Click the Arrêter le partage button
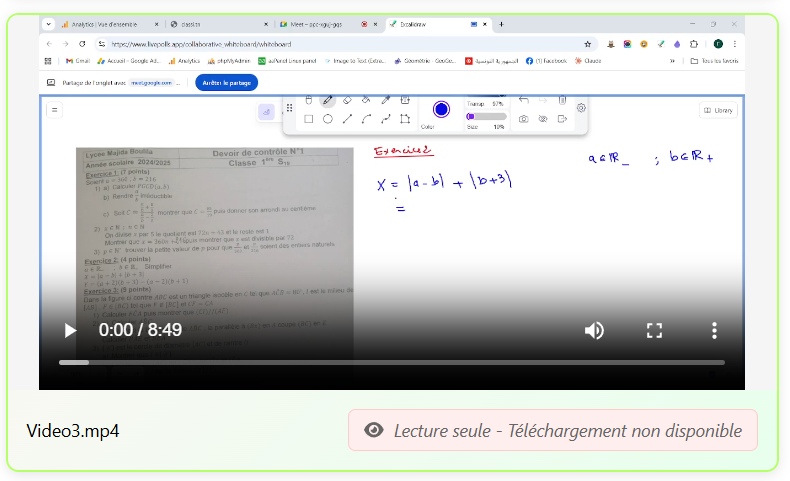This screenshot has width=790, height=481. (x=226, y=83)
